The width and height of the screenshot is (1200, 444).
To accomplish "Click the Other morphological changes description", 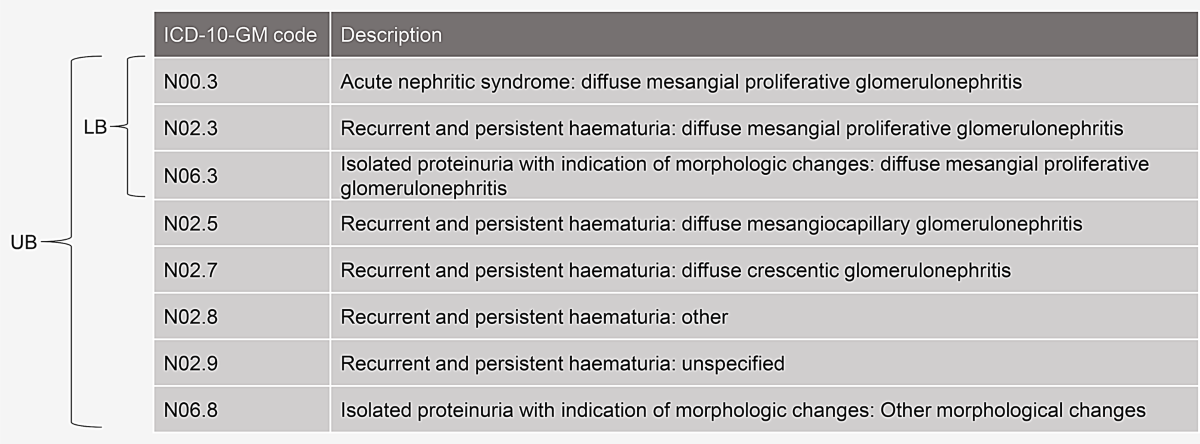I will click(742, 410).
